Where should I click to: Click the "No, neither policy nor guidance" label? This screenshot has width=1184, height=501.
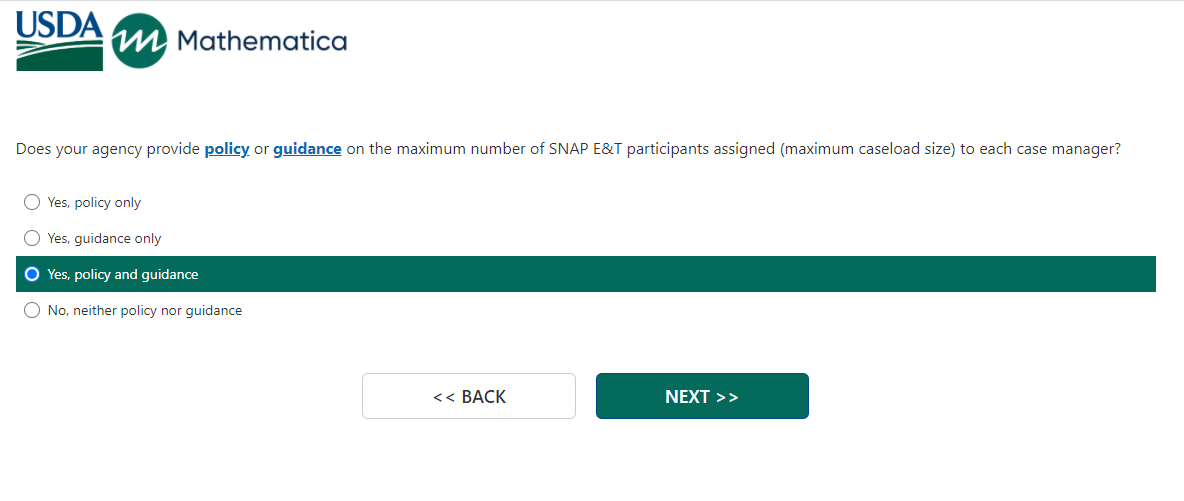click(145, 310)
